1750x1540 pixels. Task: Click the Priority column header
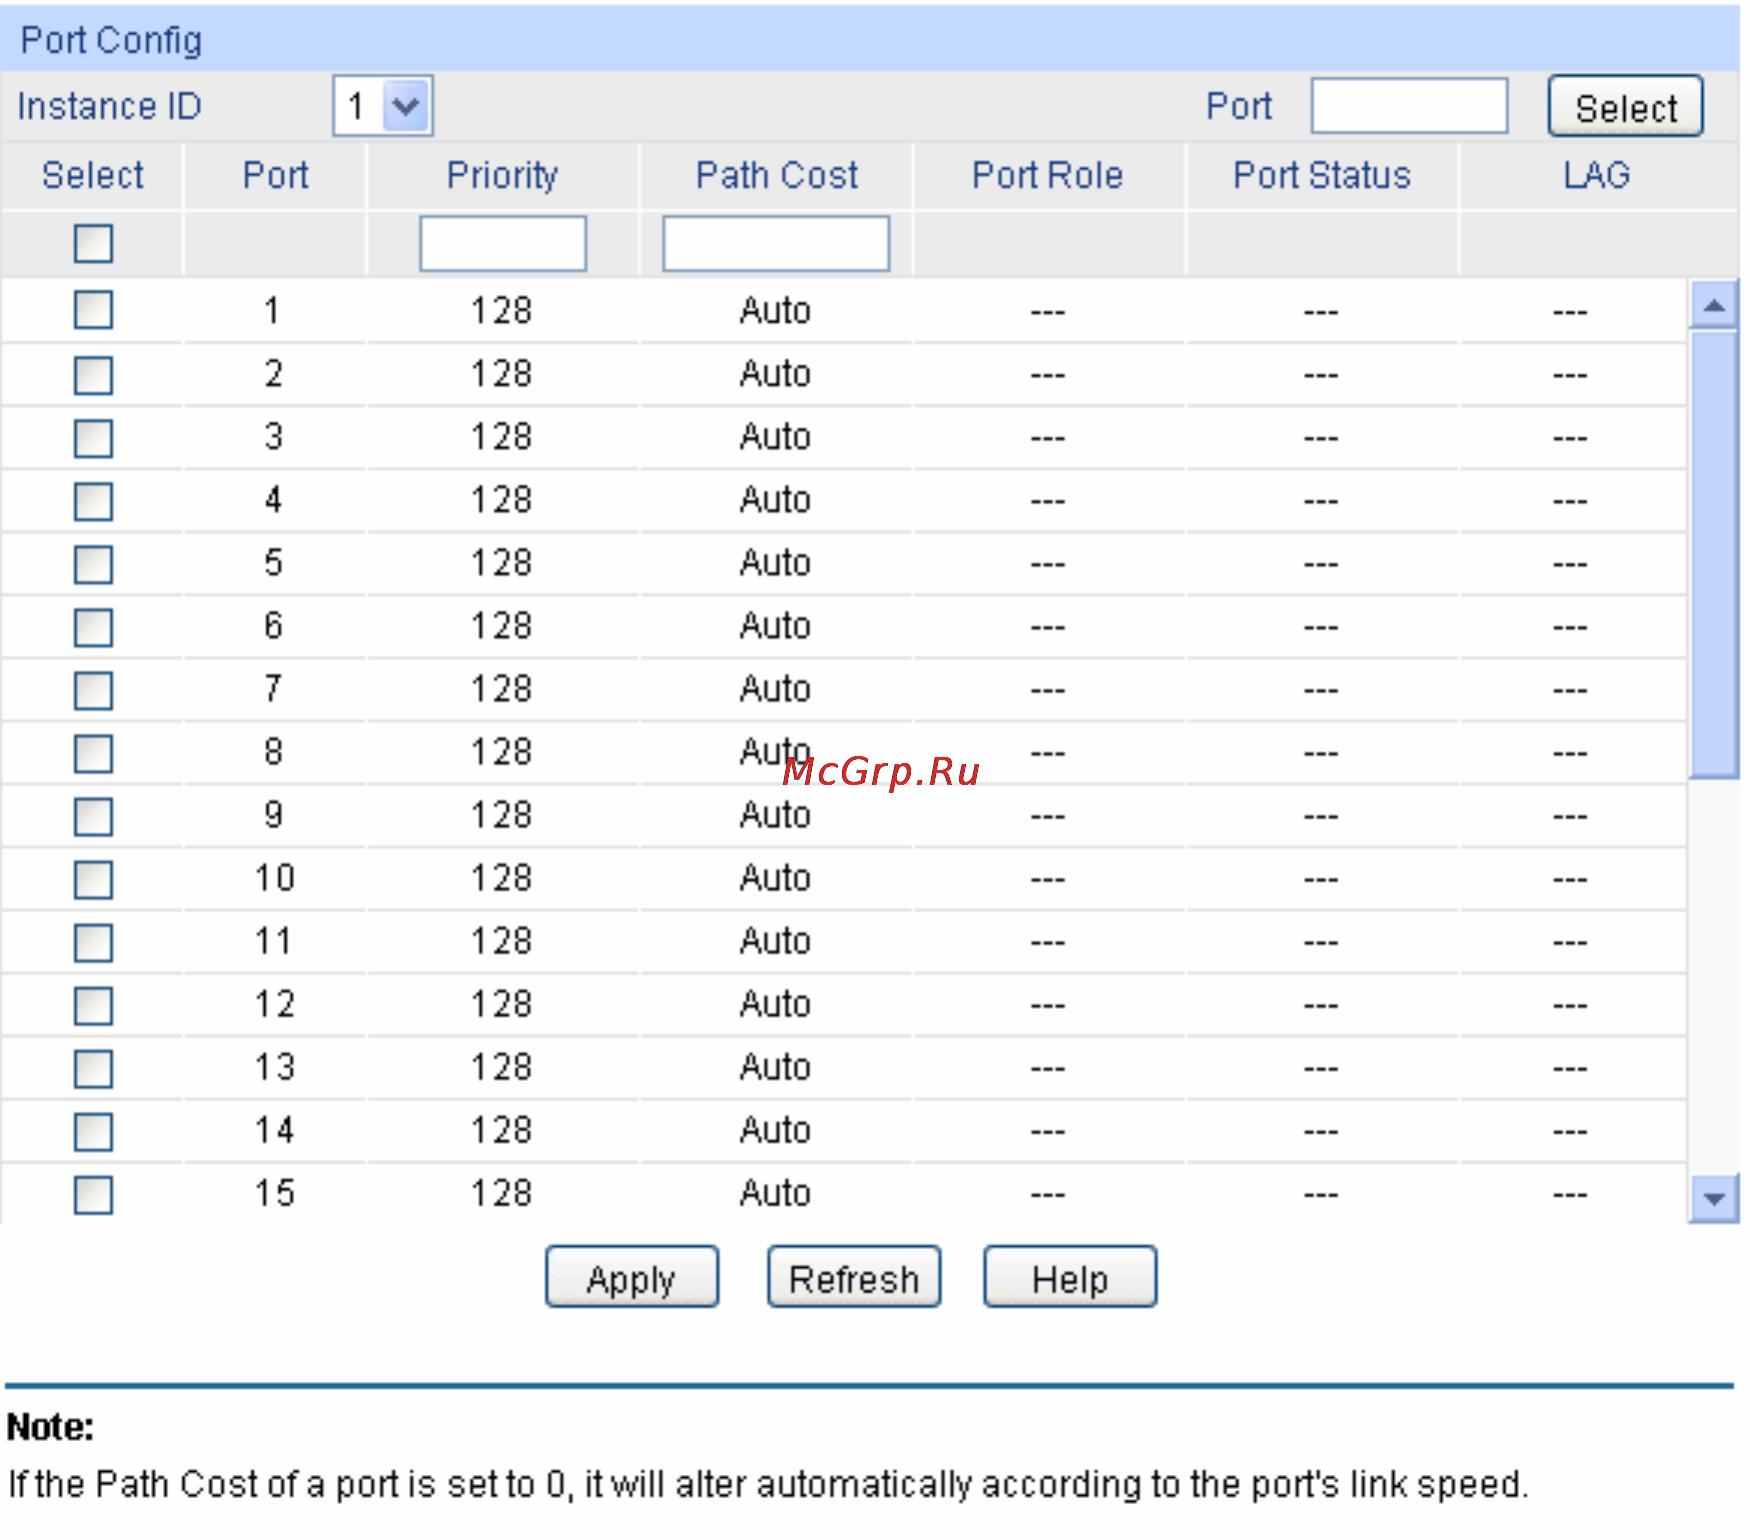(x=502, y=175)
